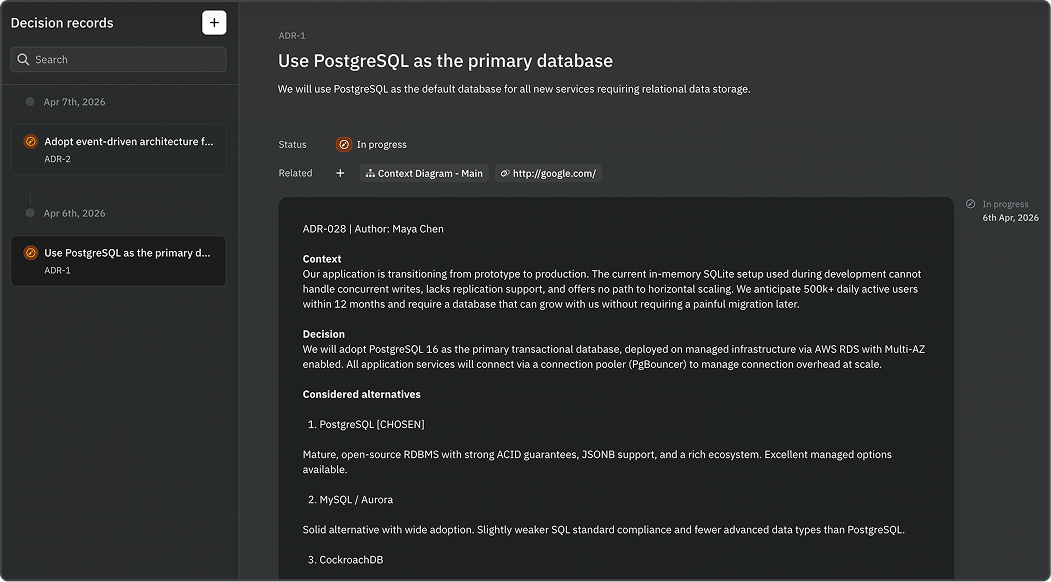Open the In progress status selector
Viewport: 1051px width, 582px height.
click(372, 144)
